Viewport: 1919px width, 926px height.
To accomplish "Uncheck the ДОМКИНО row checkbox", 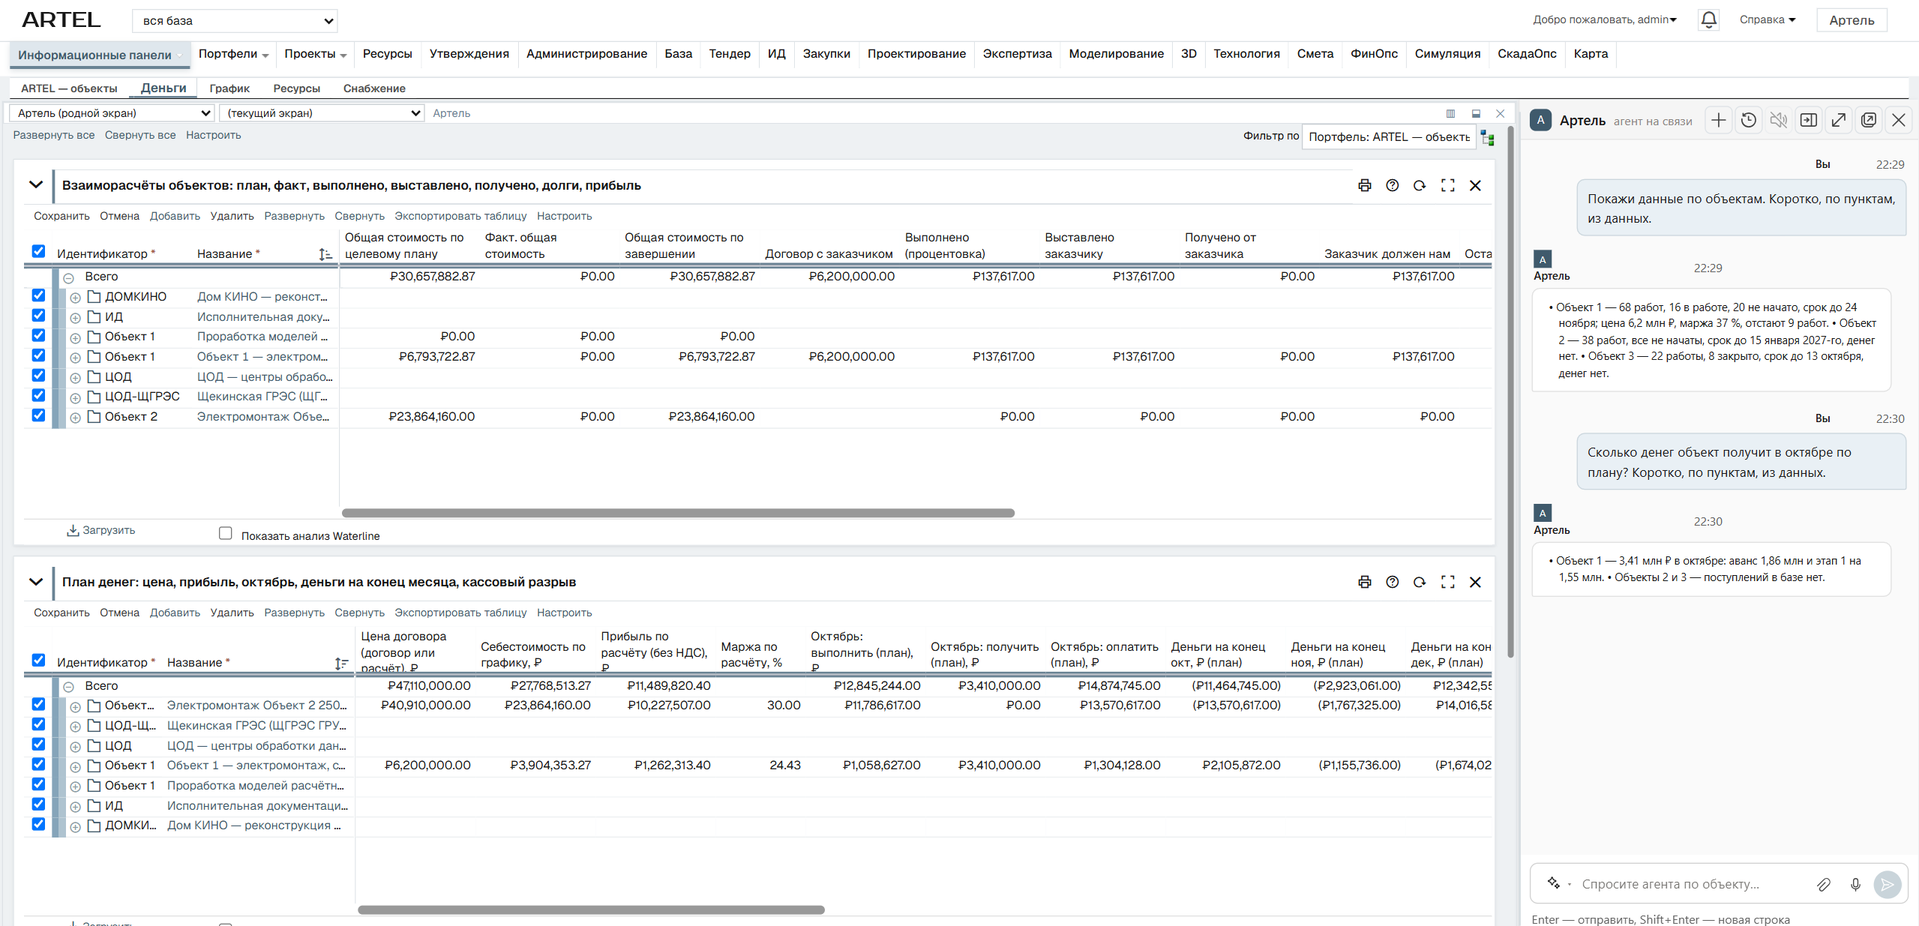I will tap(38, 296).
